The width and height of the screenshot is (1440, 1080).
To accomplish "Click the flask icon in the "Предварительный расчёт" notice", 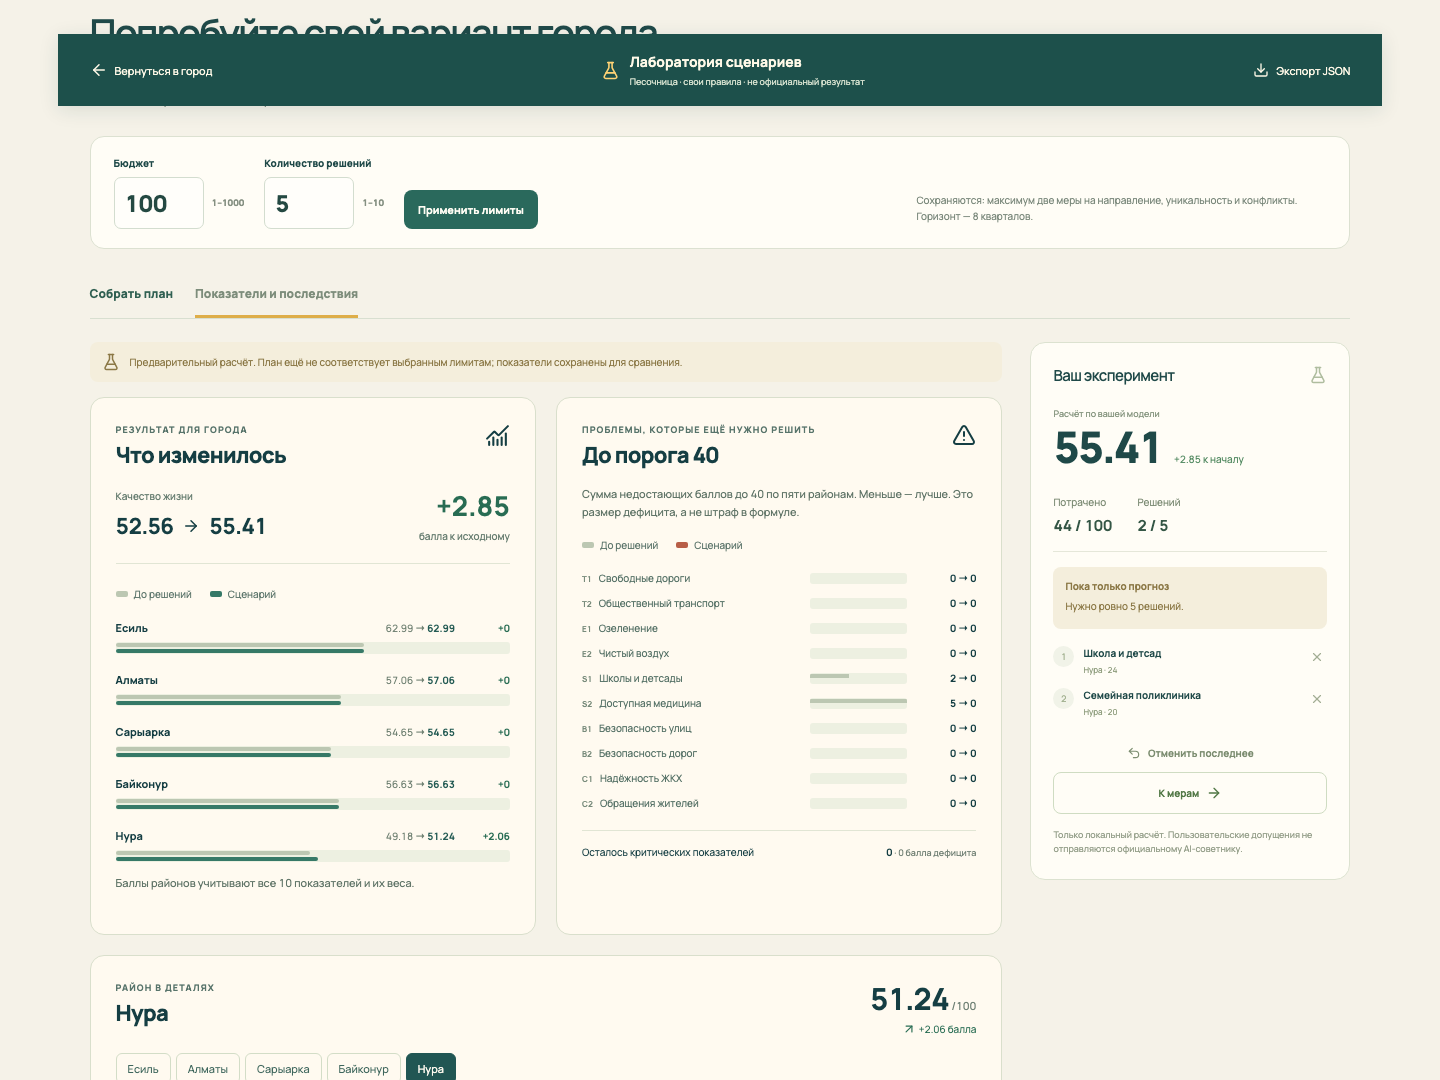I will click(x=111, y=362).
